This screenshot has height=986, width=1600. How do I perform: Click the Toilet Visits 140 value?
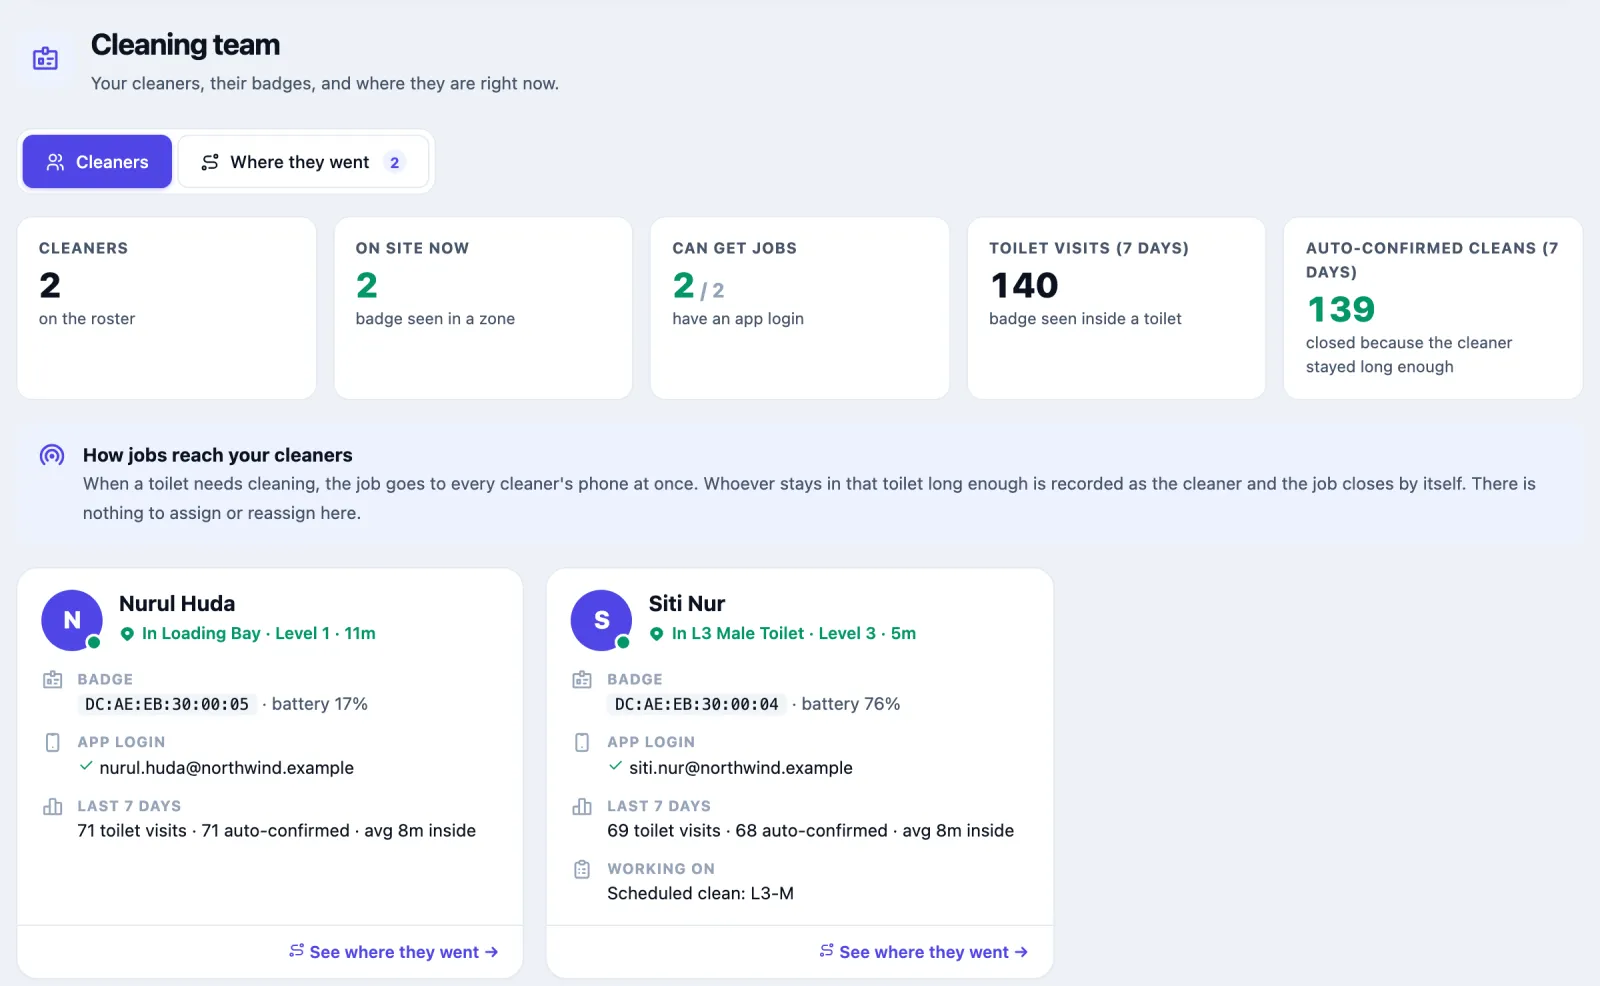1024,286
